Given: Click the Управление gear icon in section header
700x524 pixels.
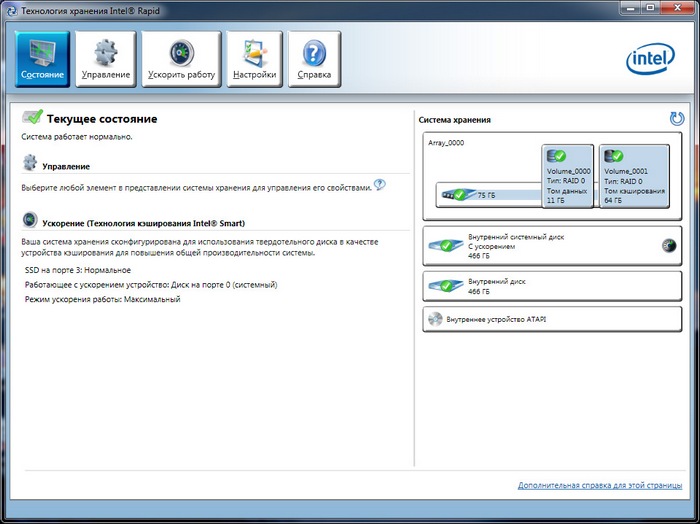Looking at the screenshot, I should [30, 162].
